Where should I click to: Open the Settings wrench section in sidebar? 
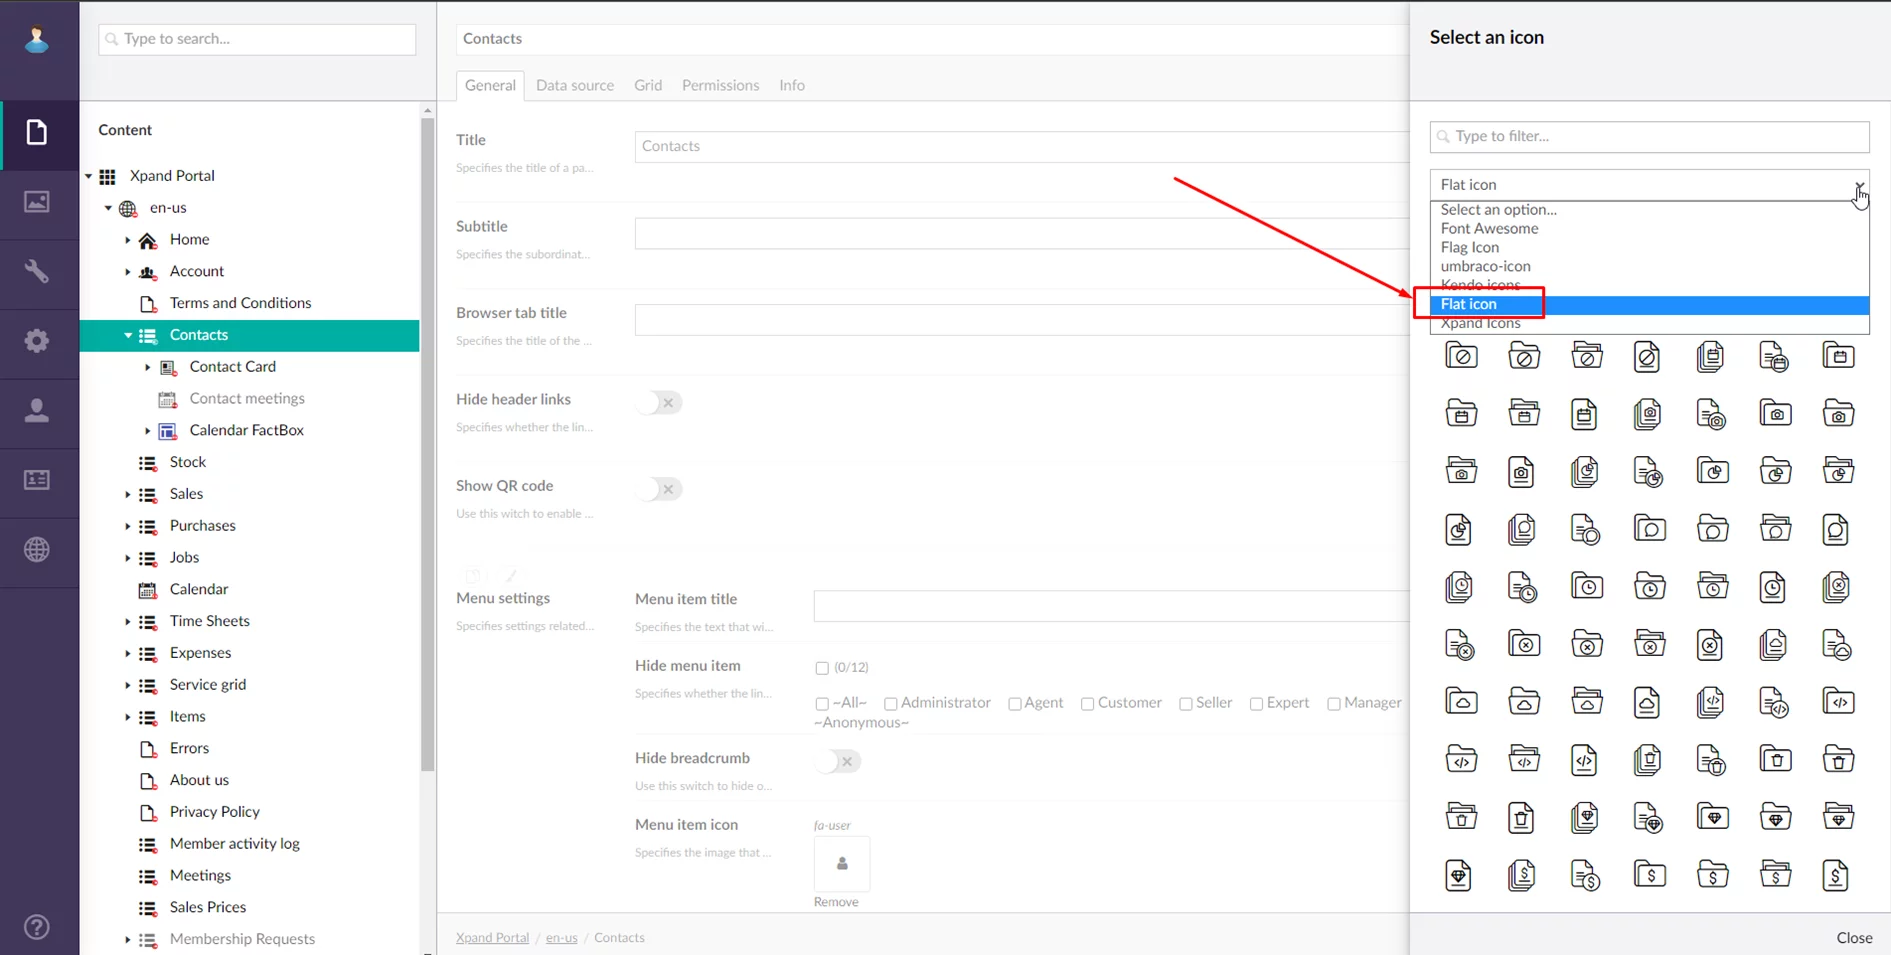coord(37,272)
